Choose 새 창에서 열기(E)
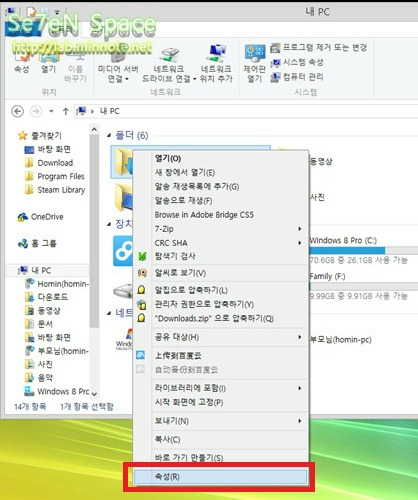 coord(220,173)
